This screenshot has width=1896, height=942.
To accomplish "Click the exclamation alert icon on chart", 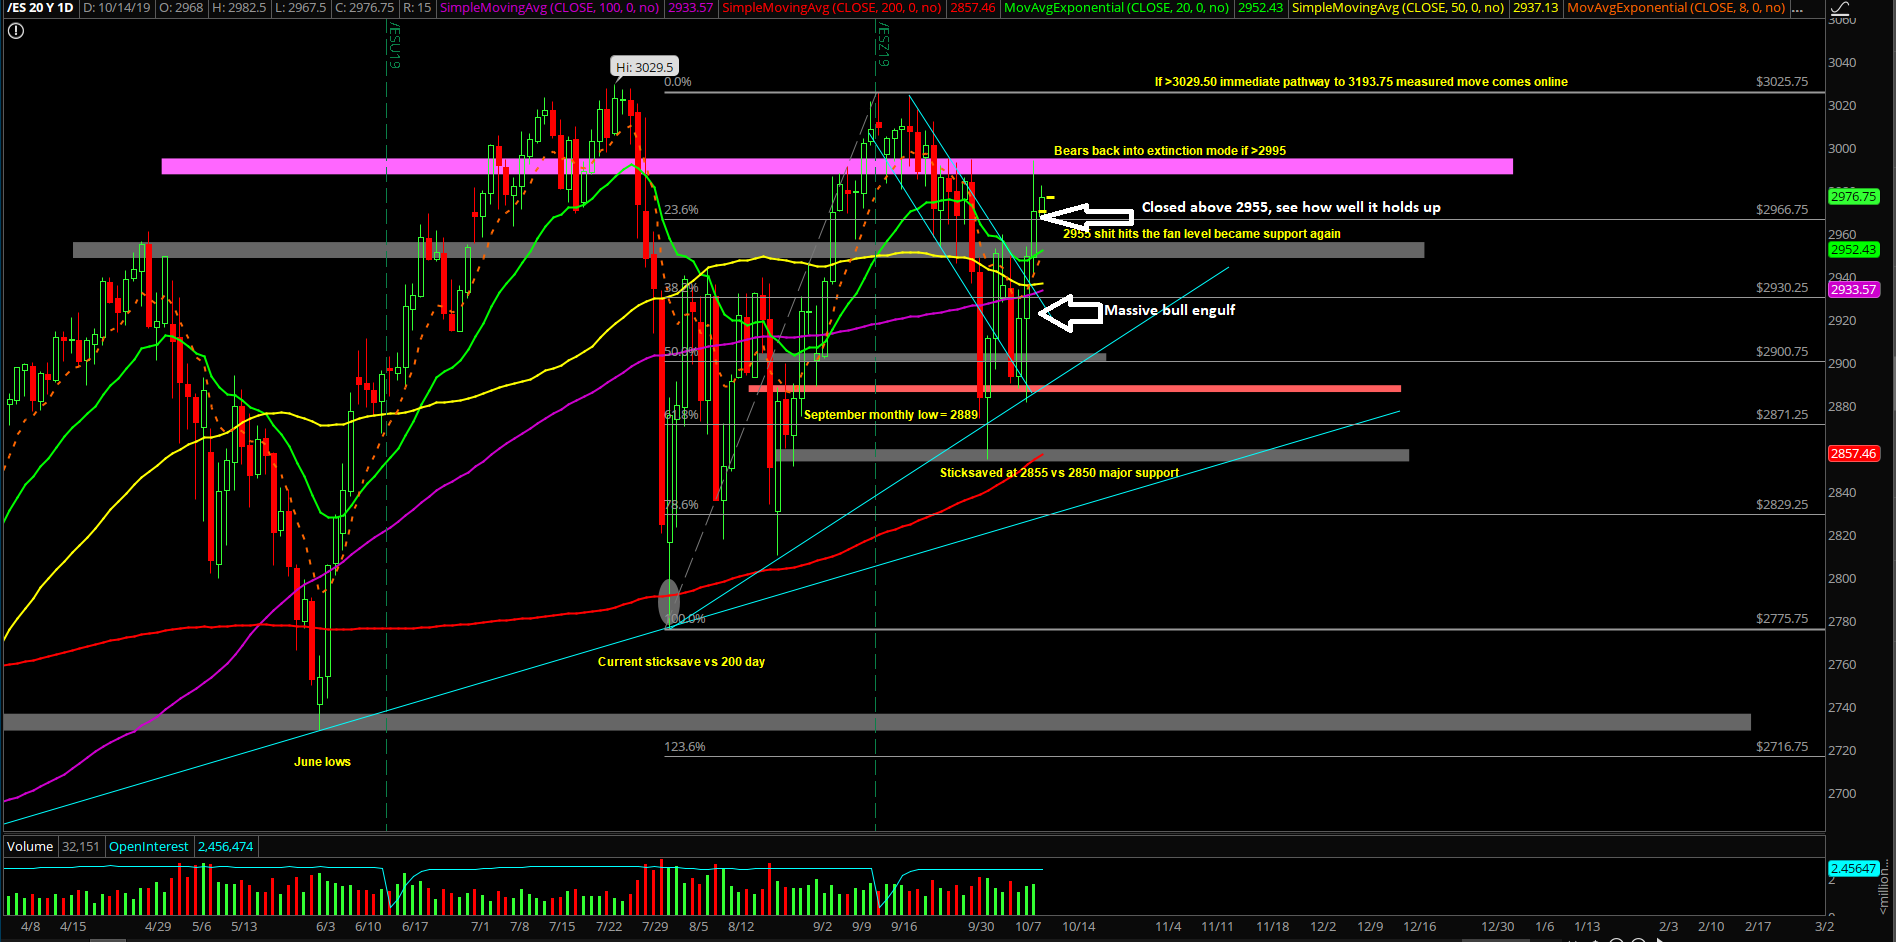I will (x=15, y=31).
